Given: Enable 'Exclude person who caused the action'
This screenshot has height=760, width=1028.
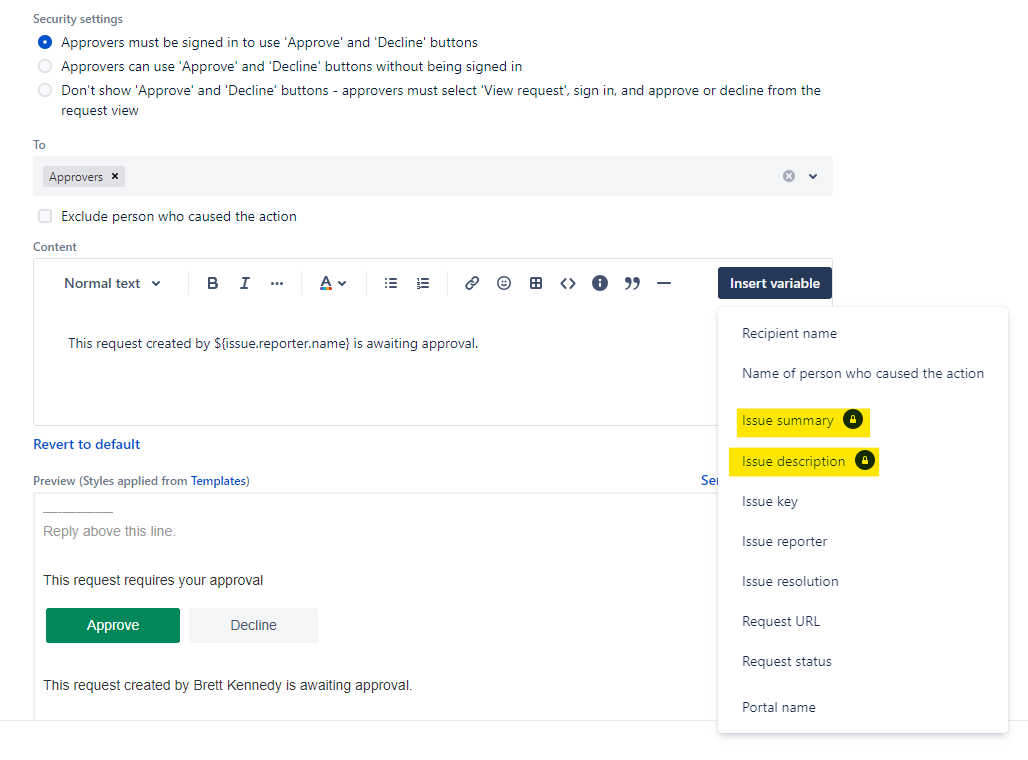Looking at the screenshot, I should pyautogui.click(x=44, y=216).
